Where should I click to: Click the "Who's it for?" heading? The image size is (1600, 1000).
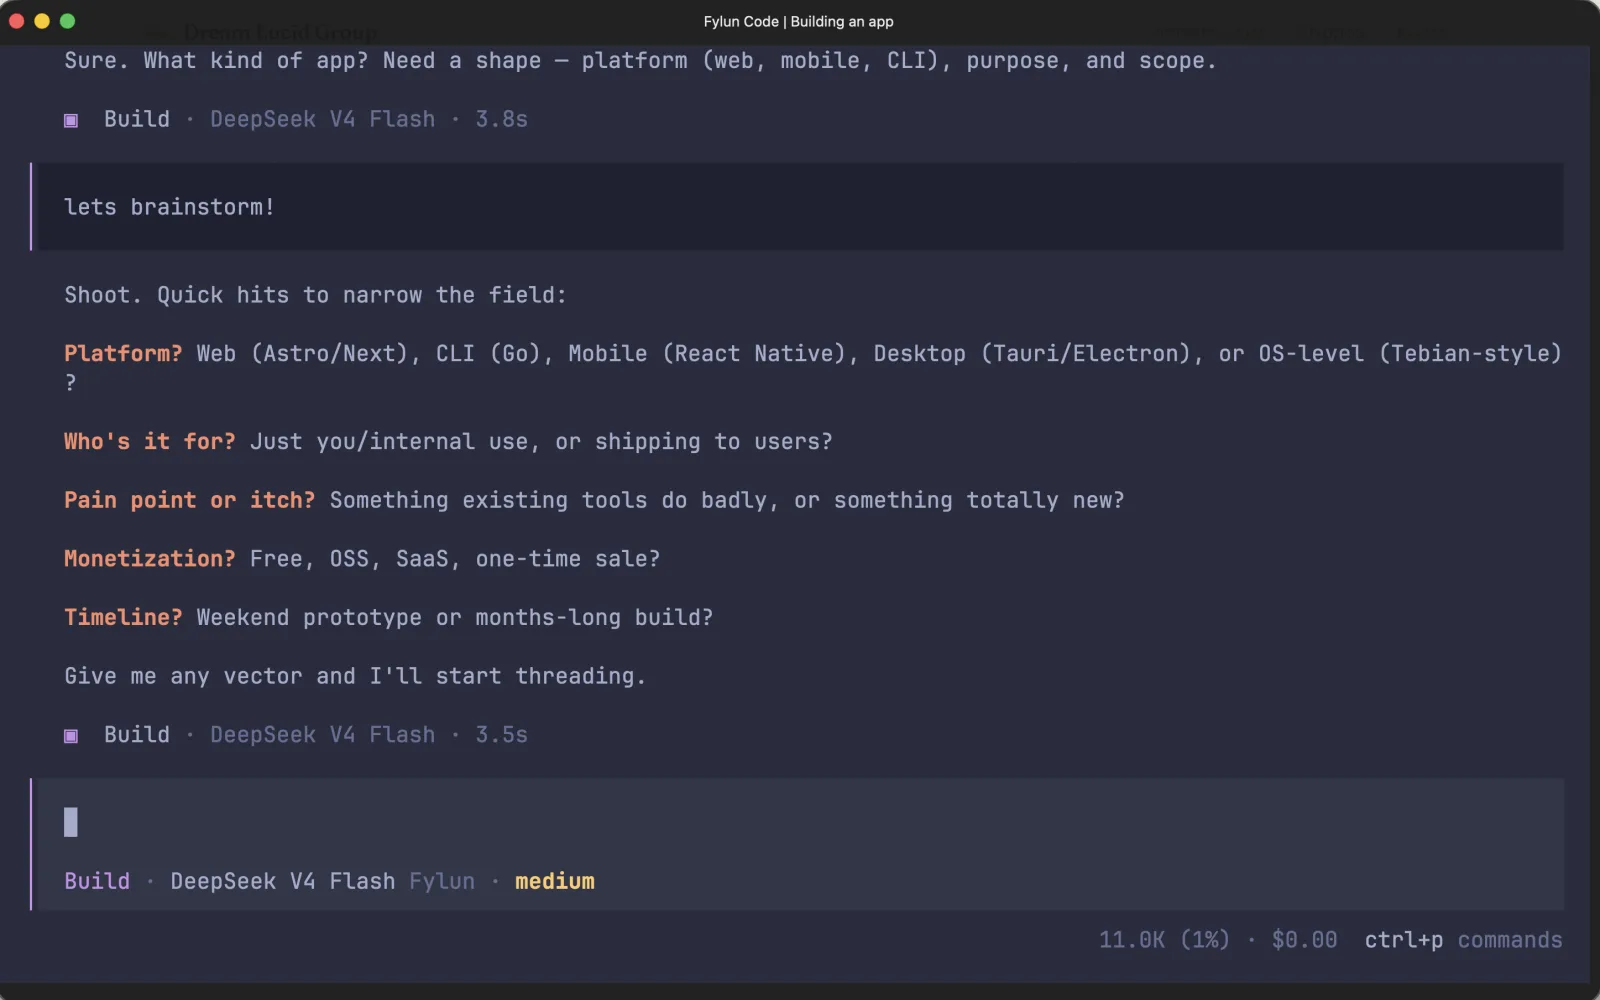tap(150, 442)
